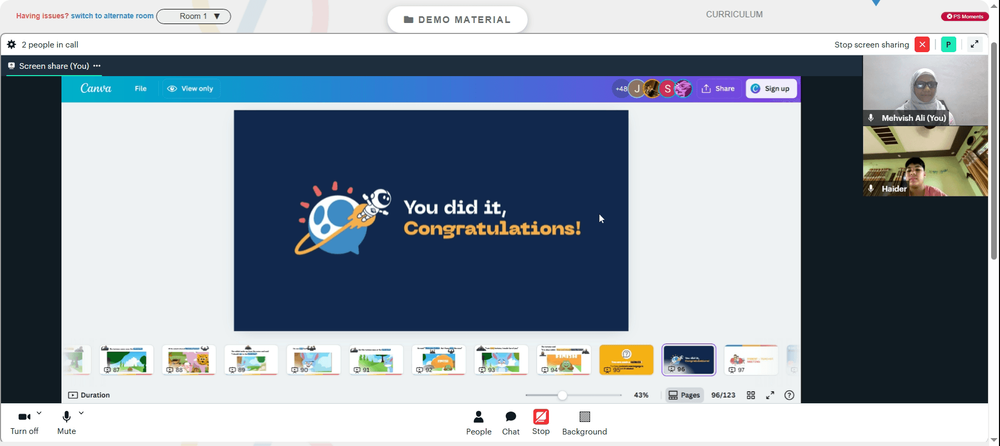Open call settings gear icon

[x=11, y=45]
